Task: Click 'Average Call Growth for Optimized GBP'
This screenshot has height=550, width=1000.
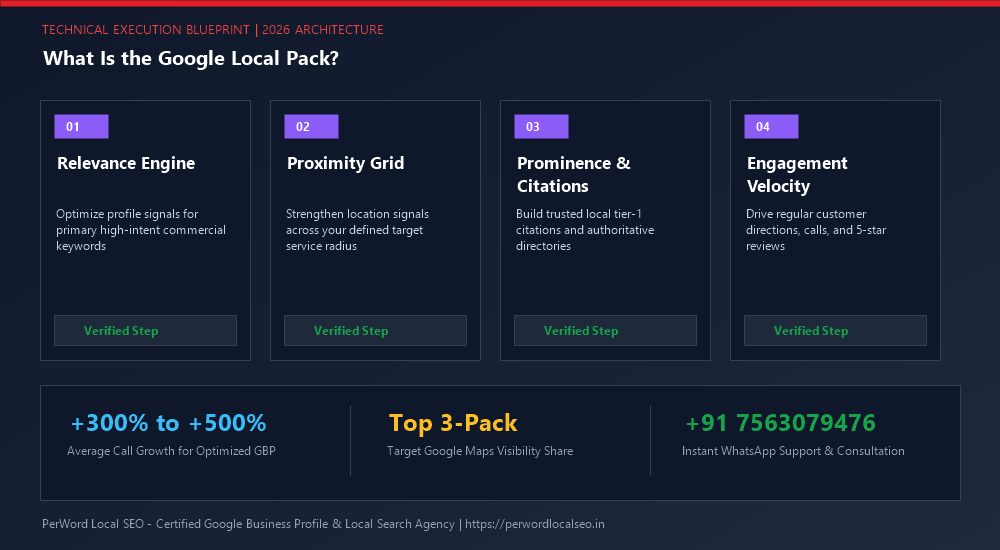Action: [171, 450]
